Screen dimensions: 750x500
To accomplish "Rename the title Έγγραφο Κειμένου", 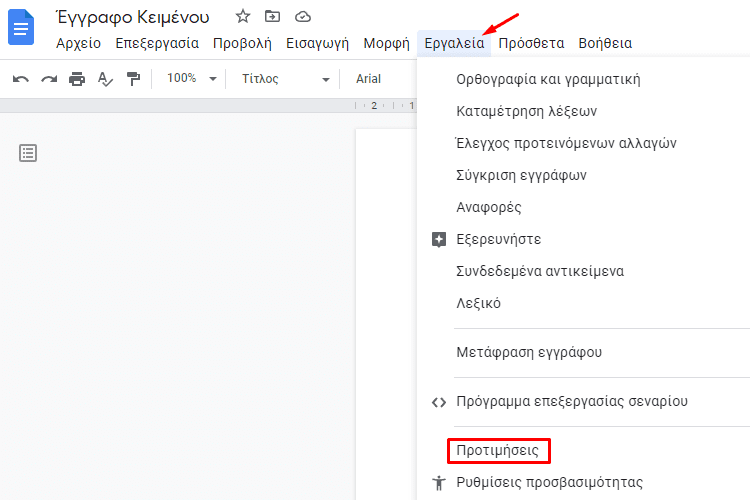I will pos(132,17).
